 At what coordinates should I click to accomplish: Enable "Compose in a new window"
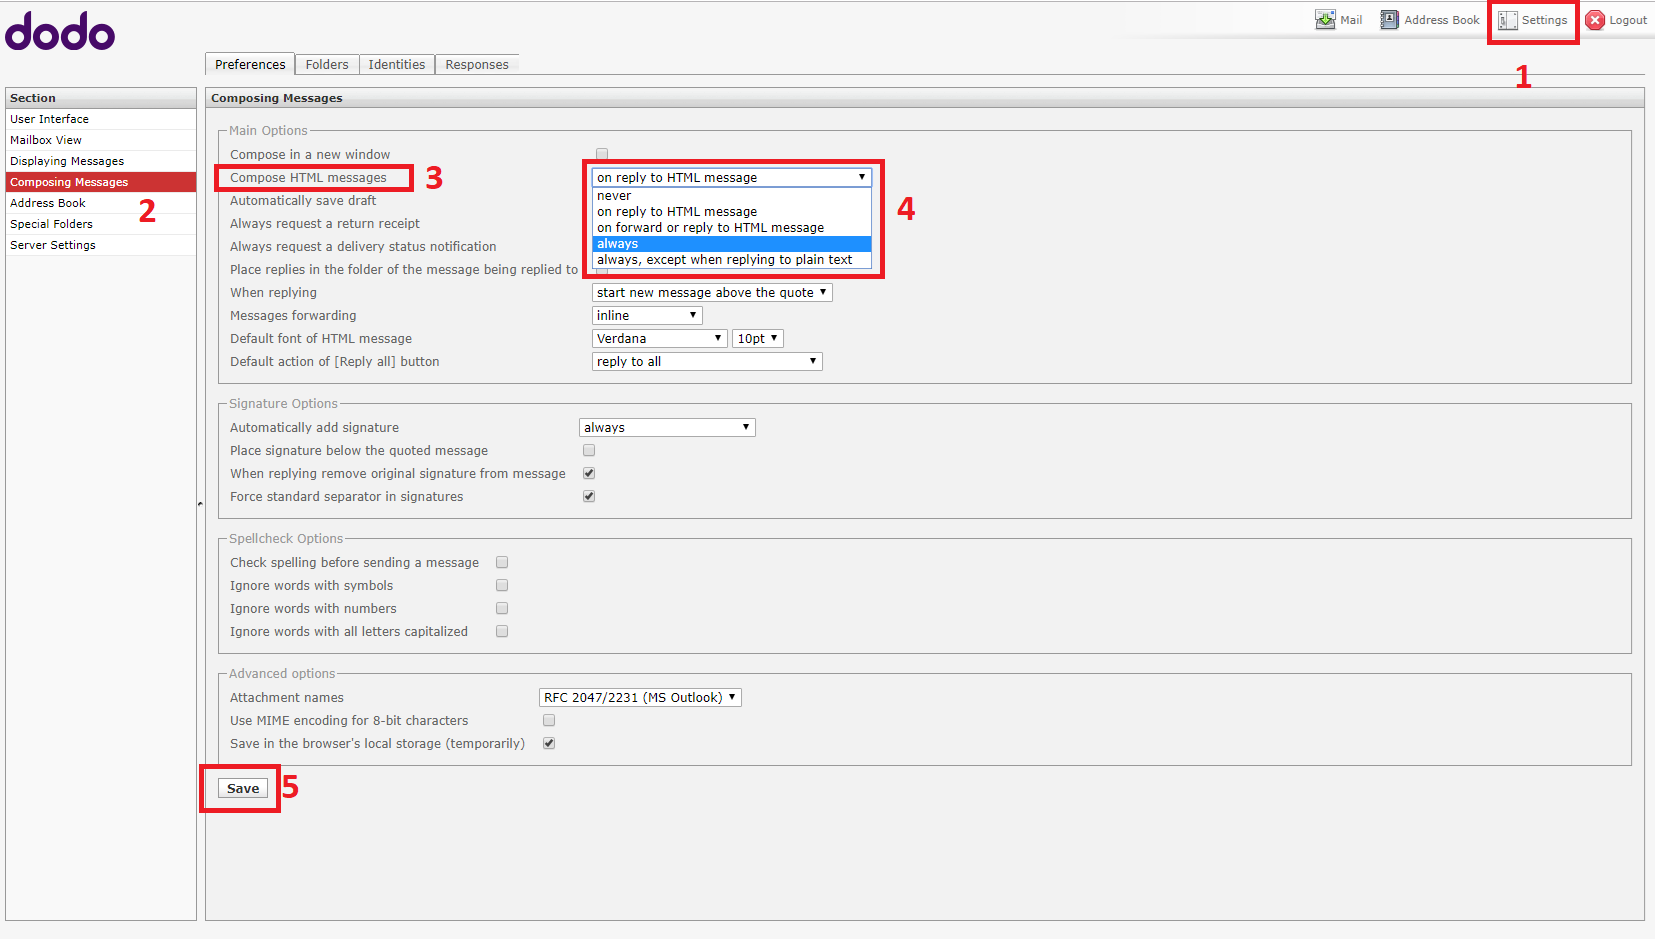pos(601,154)
